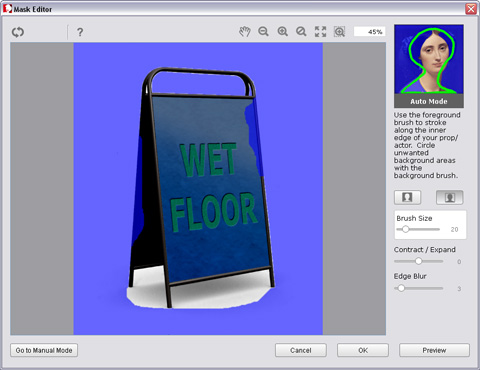Click the 45% zoom percentage field
Viewport: 480px width, 370px height.
(x=369, y=32)
